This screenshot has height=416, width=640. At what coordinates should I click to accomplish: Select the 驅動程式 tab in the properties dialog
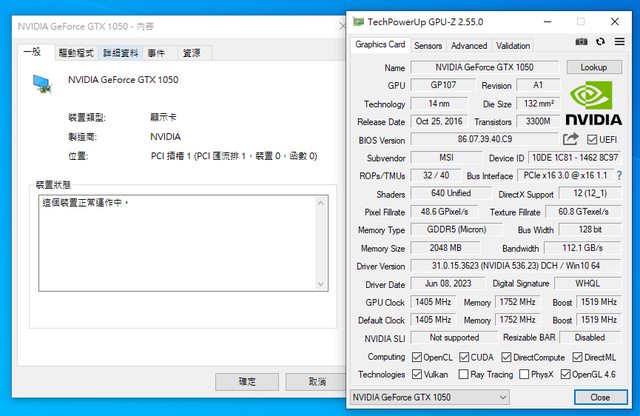[x=76, y=53]
